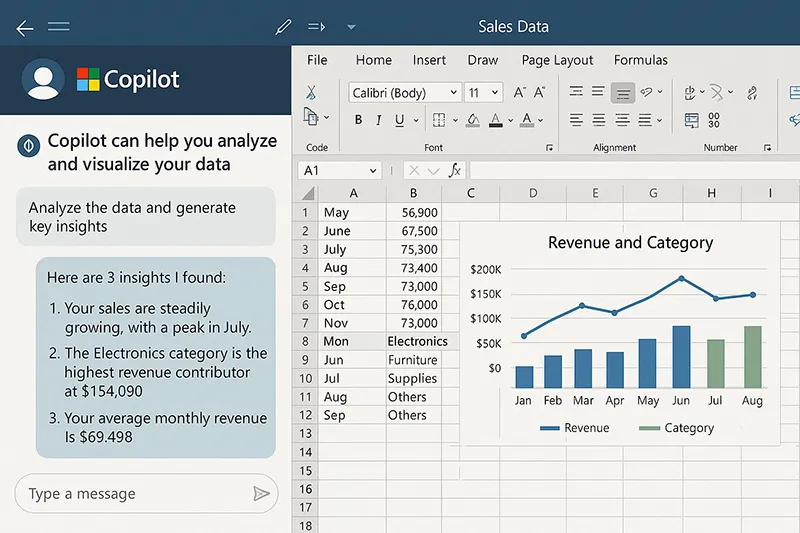The height and width of the screenshot is (533, 800).
Task: Click the Borders icon
Action: pyautogui.click(x=439, y=120)
